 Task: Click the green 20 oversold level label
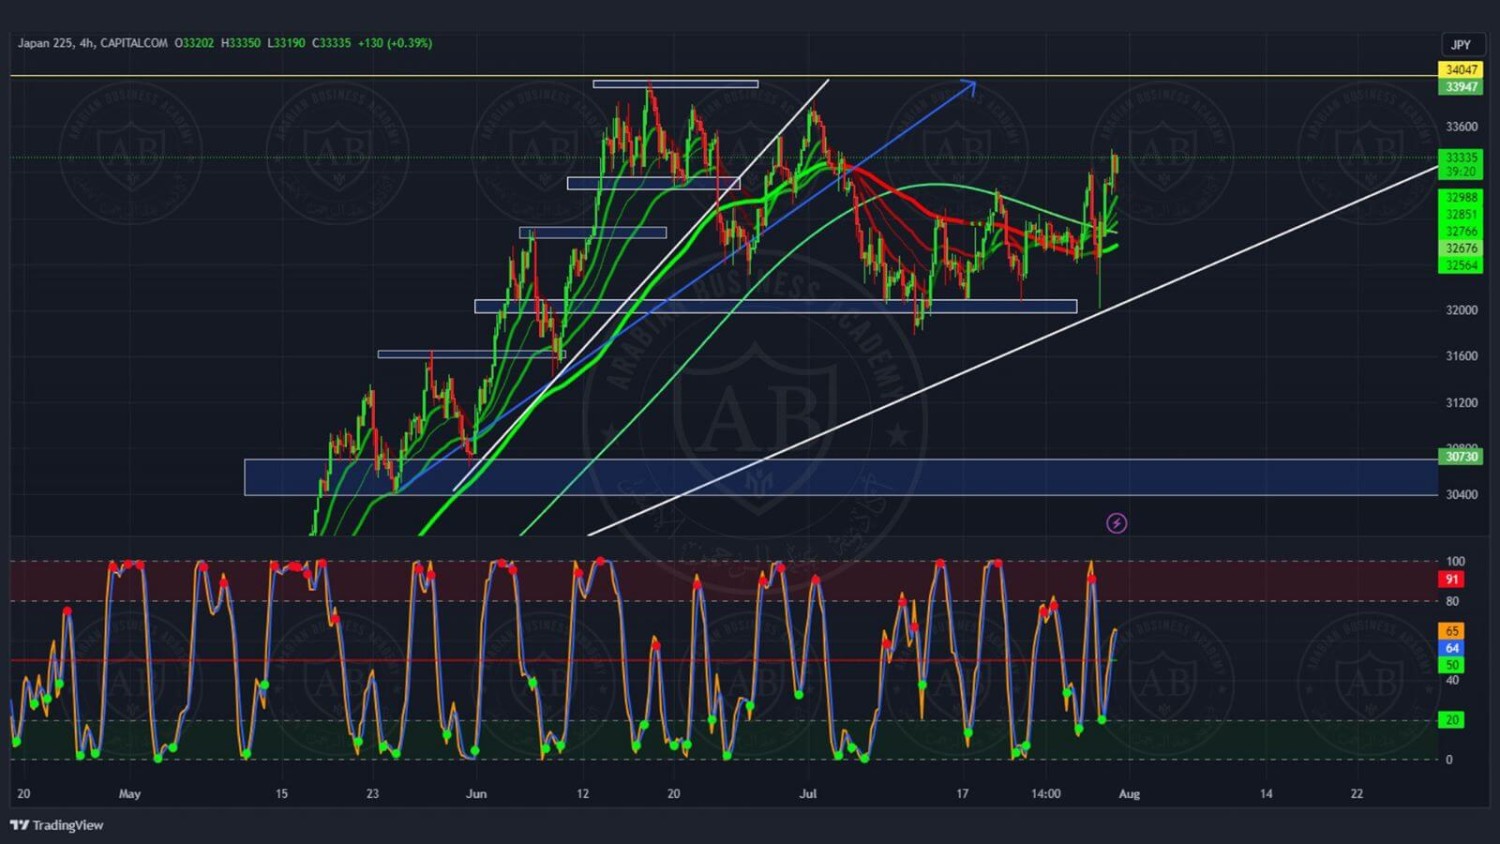pos(1451,720)
